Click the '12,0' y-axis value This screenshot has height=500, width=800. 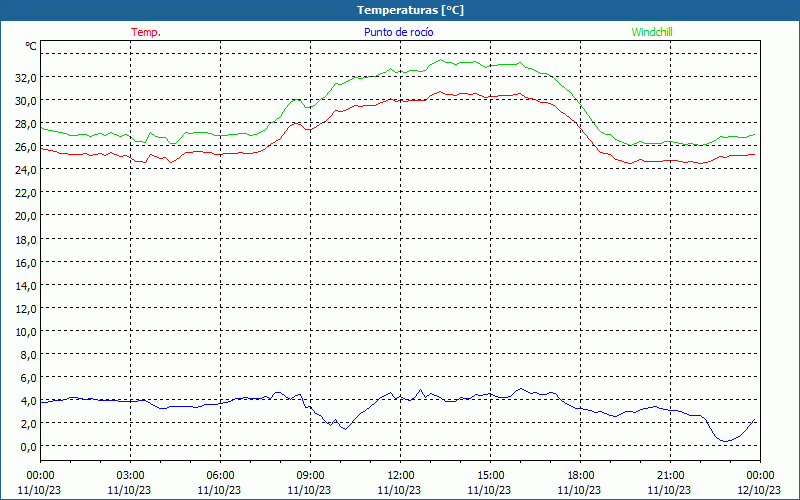[x=28, y=309]
